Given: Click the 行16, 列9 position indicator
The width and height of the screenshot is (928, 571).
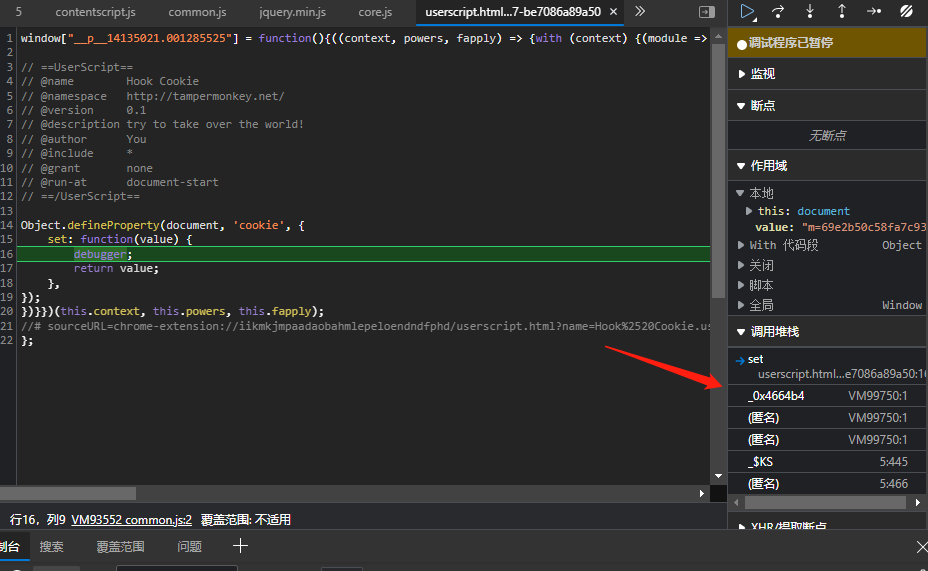Looking at the screenshot, I should (x=37, y=520).
